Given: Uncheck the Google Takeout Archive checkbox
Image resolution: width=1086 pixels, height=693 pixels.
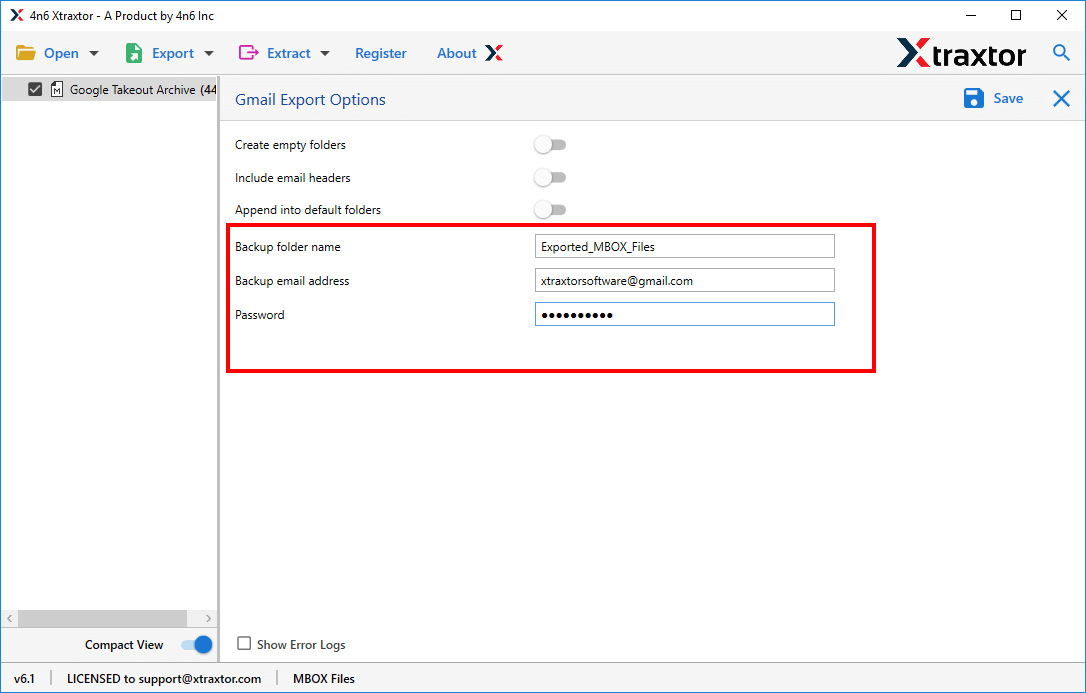Looking at the screenshot, I should coord(35,89).
